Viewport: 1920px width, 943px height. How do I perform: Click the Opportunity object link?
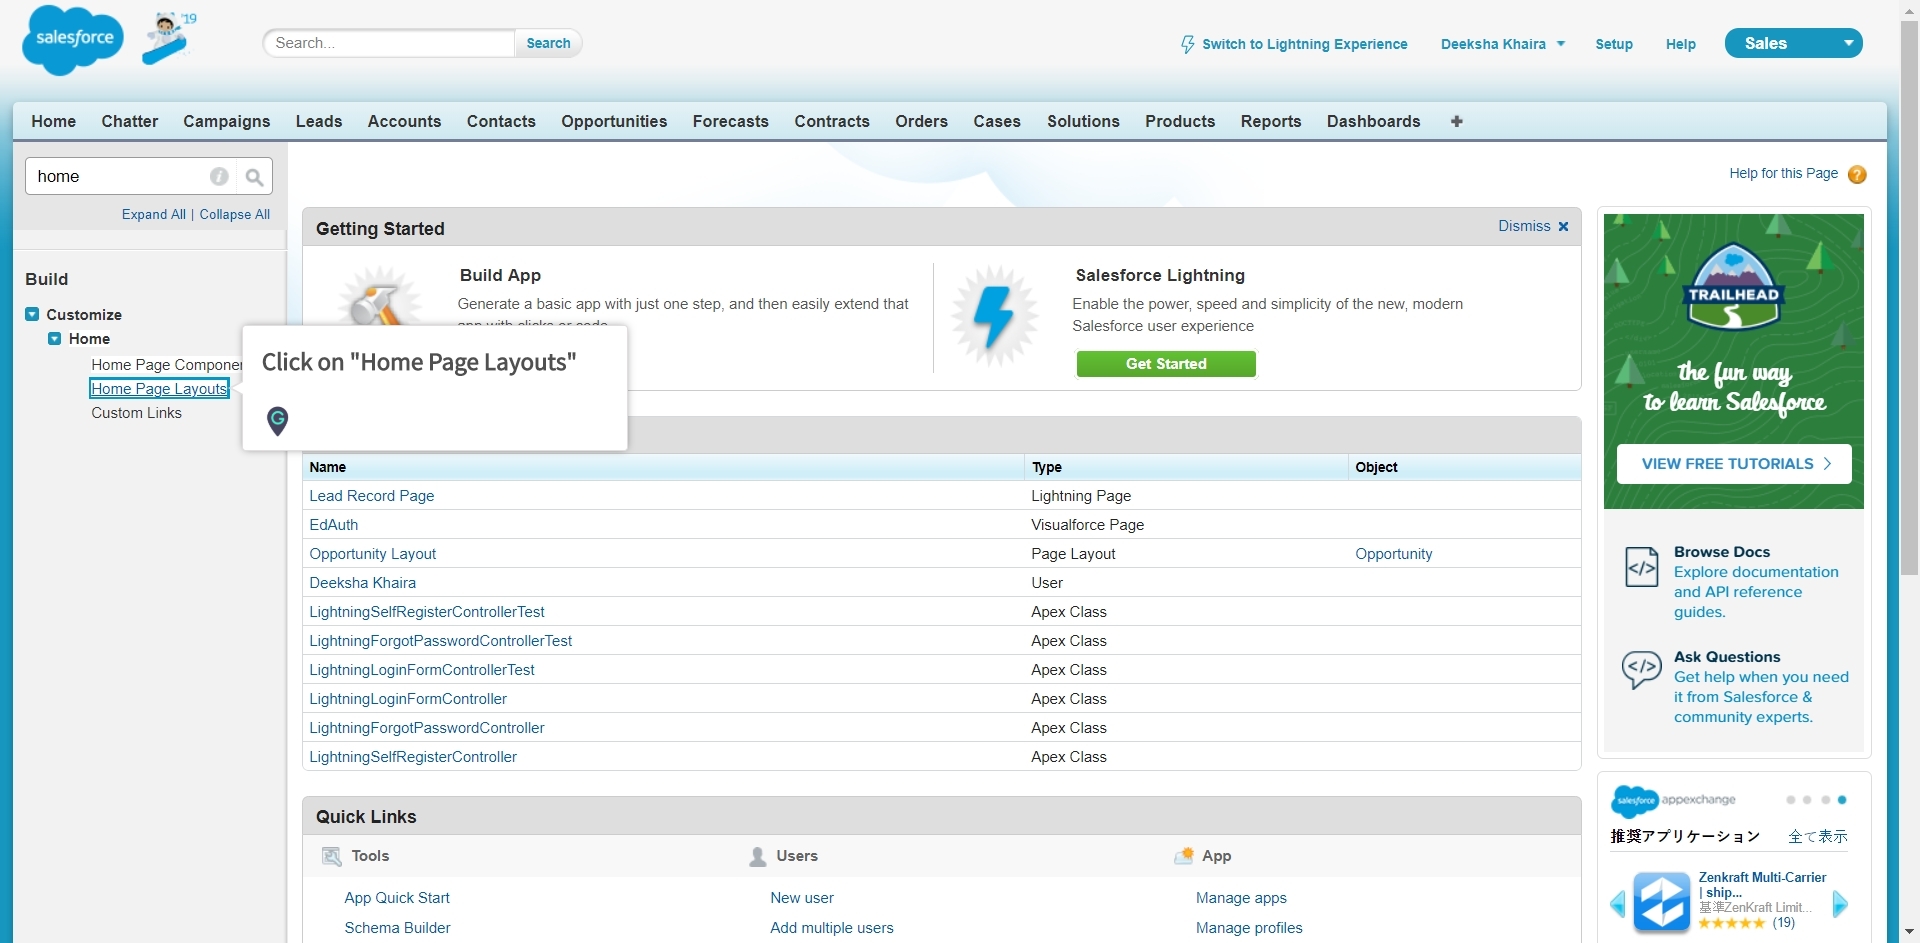(x=1393, y=554)
